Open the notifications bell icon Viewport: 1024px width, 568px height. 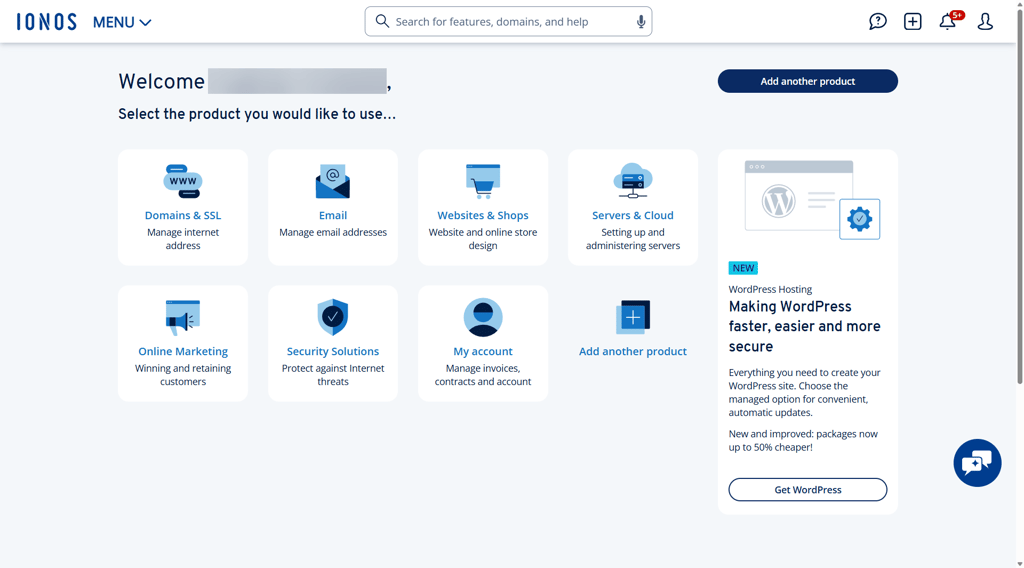pyautogui.click(x=948, y=22)
